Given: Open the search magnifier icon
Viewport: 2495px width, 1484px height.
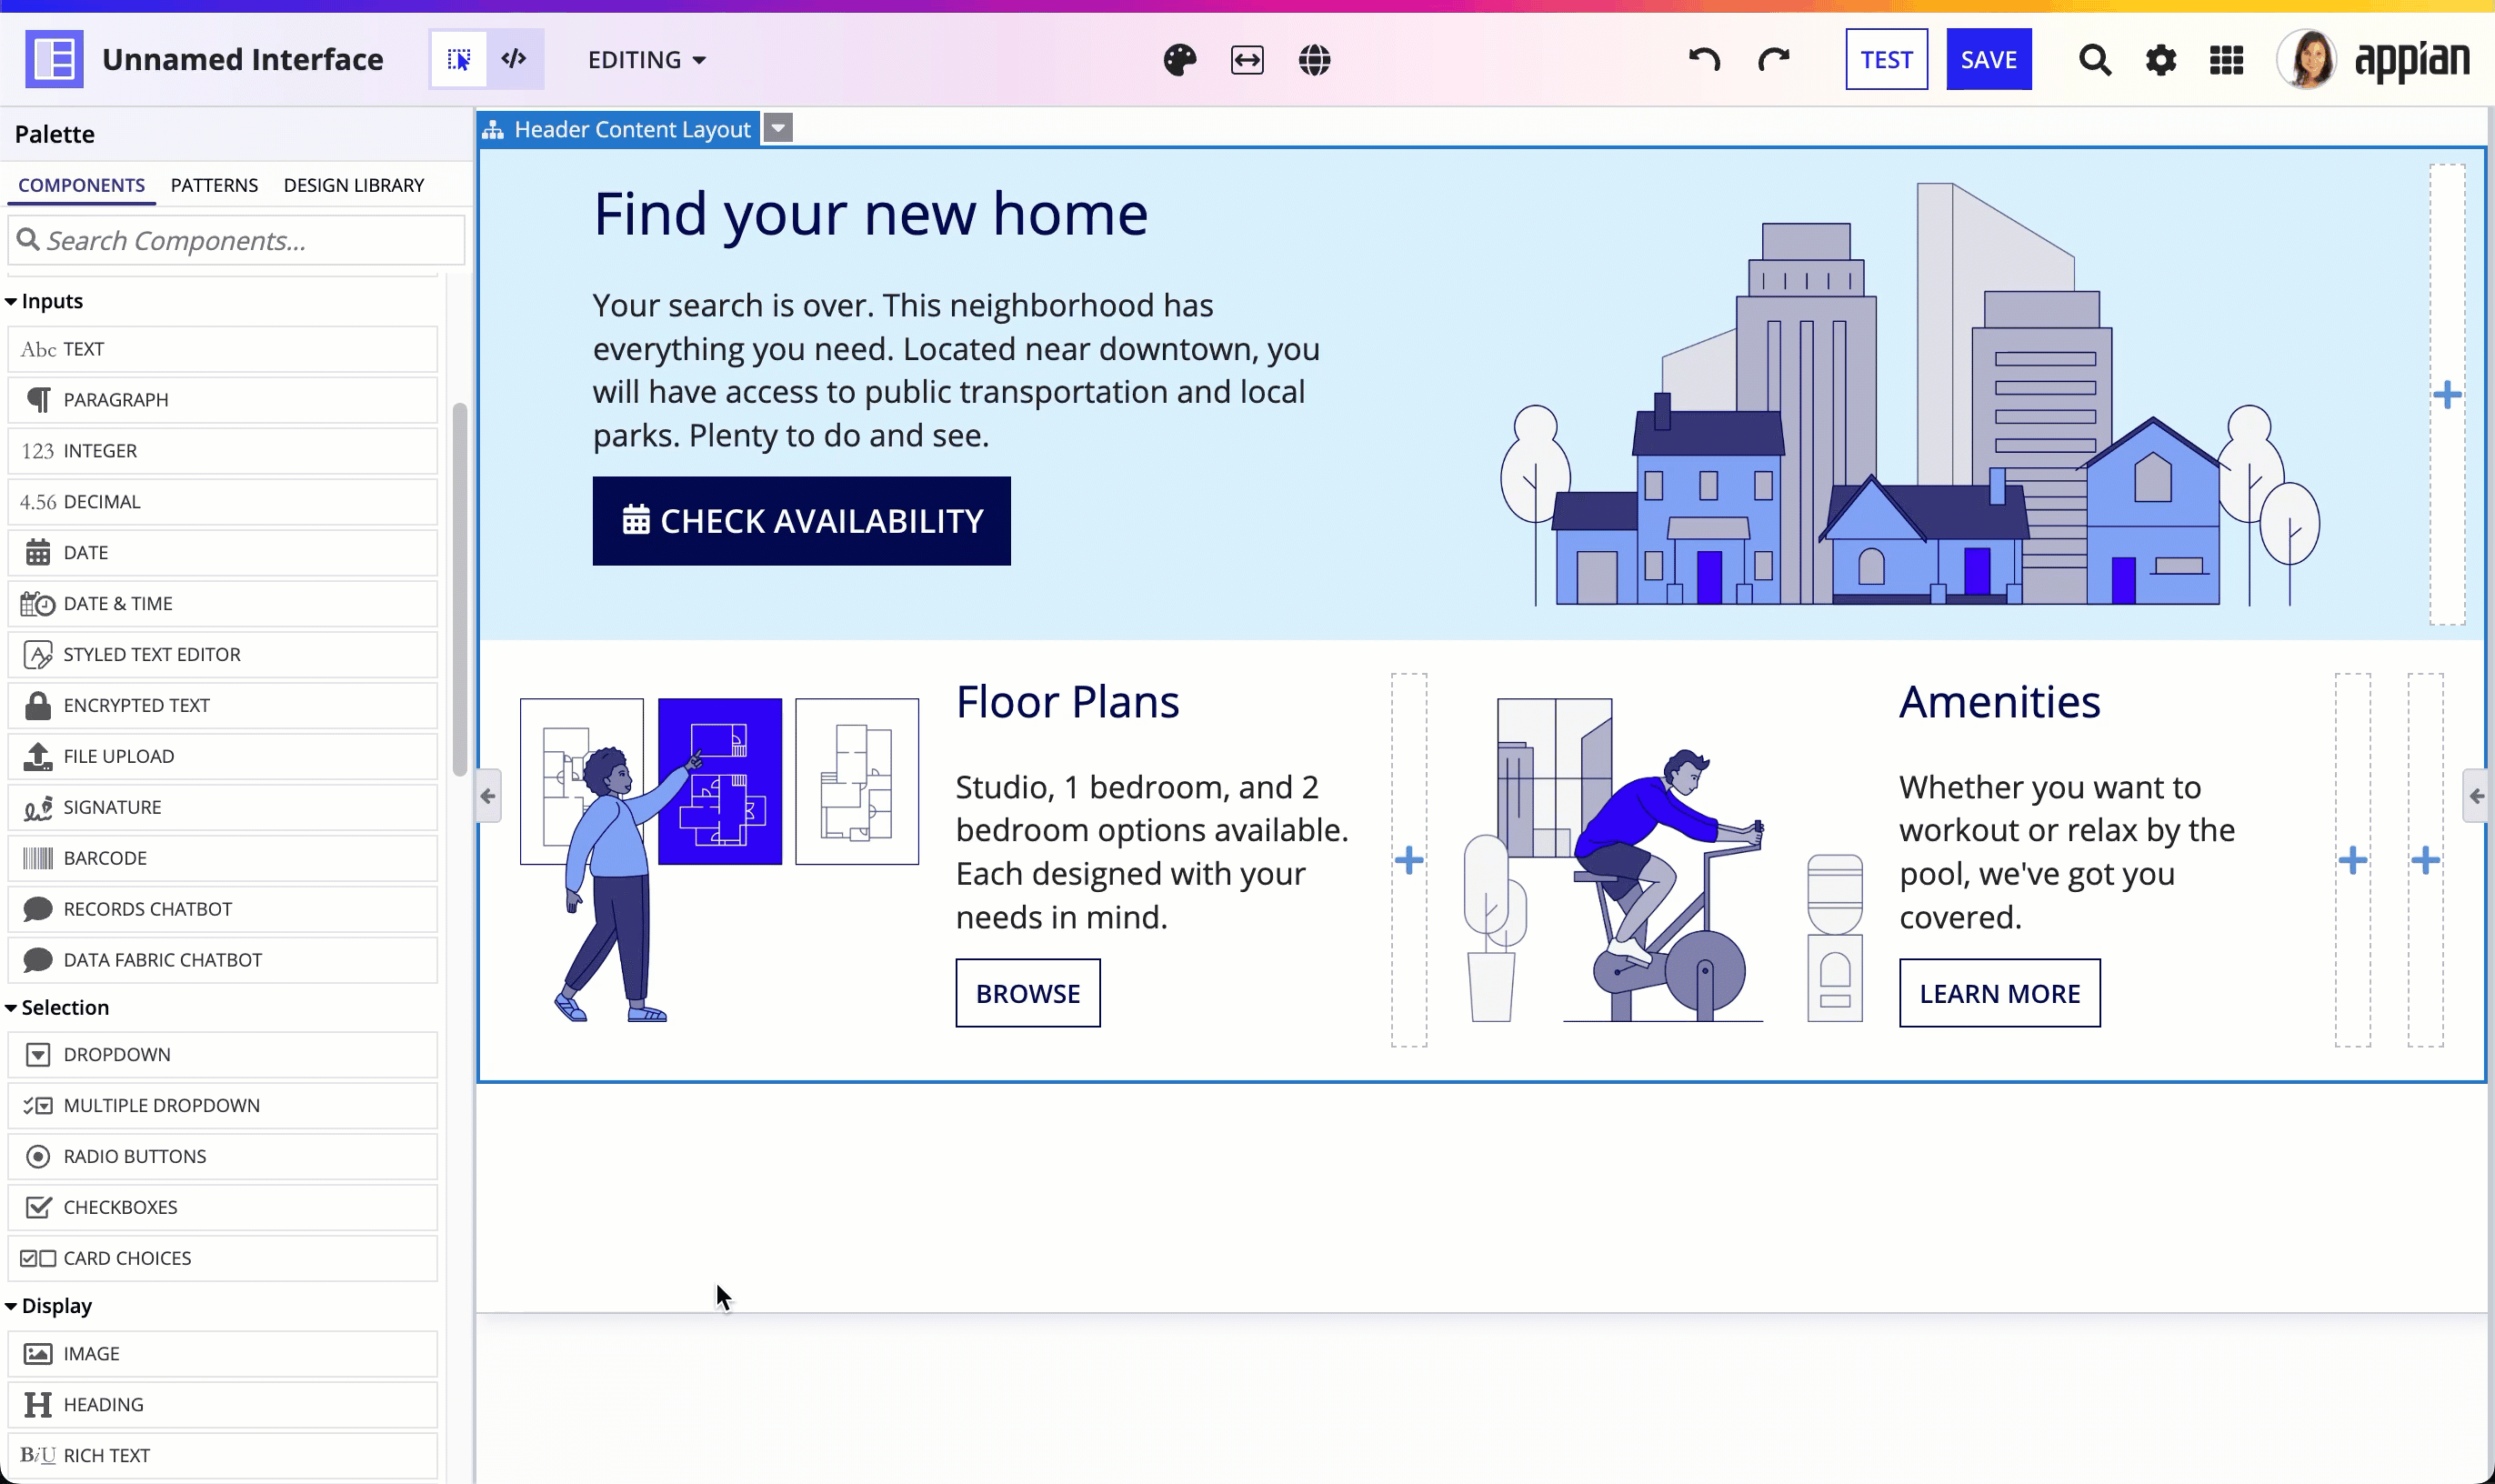Looking at the screenshot, I should tap(2095, 60).
